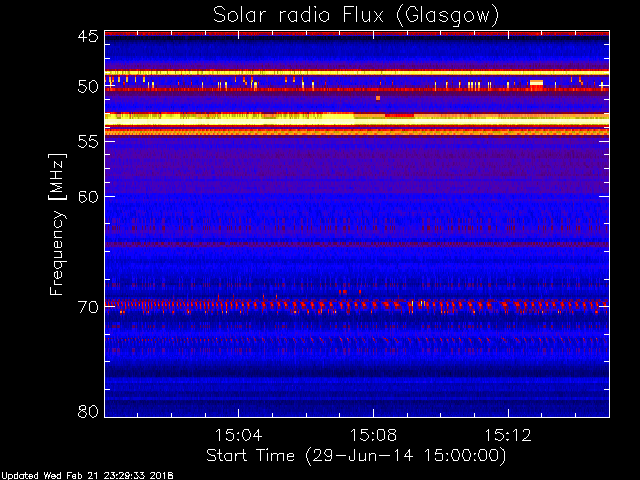Click the isolated orange spot below 50 MHz

378,98
